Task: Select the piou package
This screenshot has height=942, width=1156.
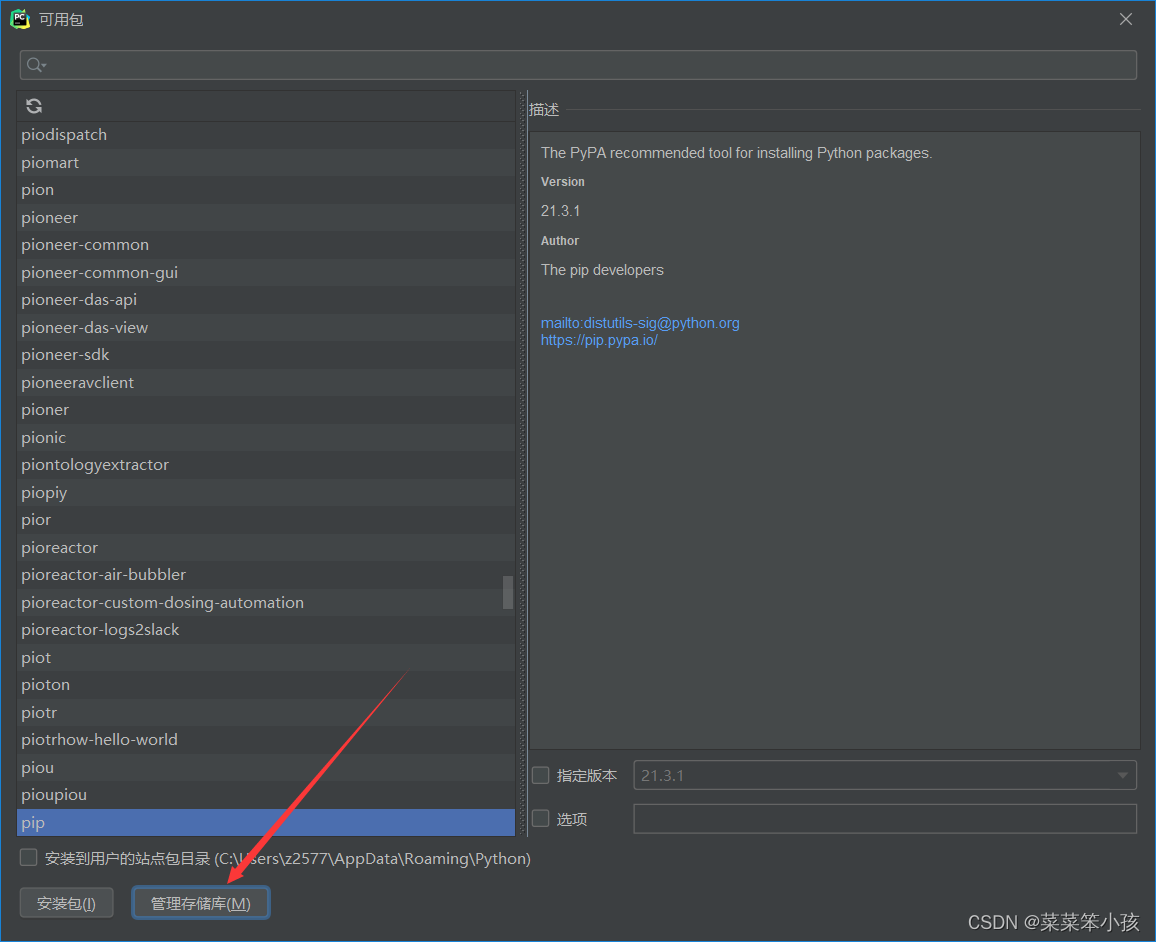Action: (x=265, y=767)
